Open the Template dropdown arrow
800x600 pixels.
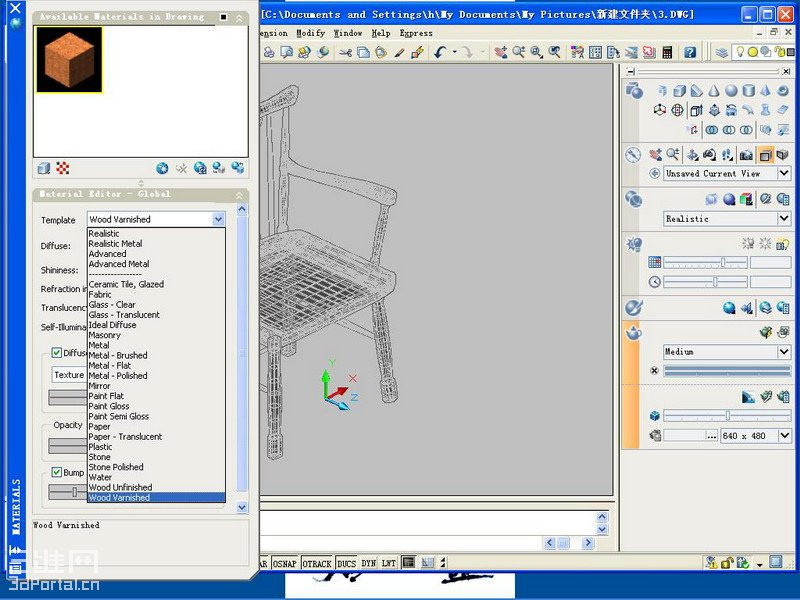pyautogui.click(x=218, y=219)
